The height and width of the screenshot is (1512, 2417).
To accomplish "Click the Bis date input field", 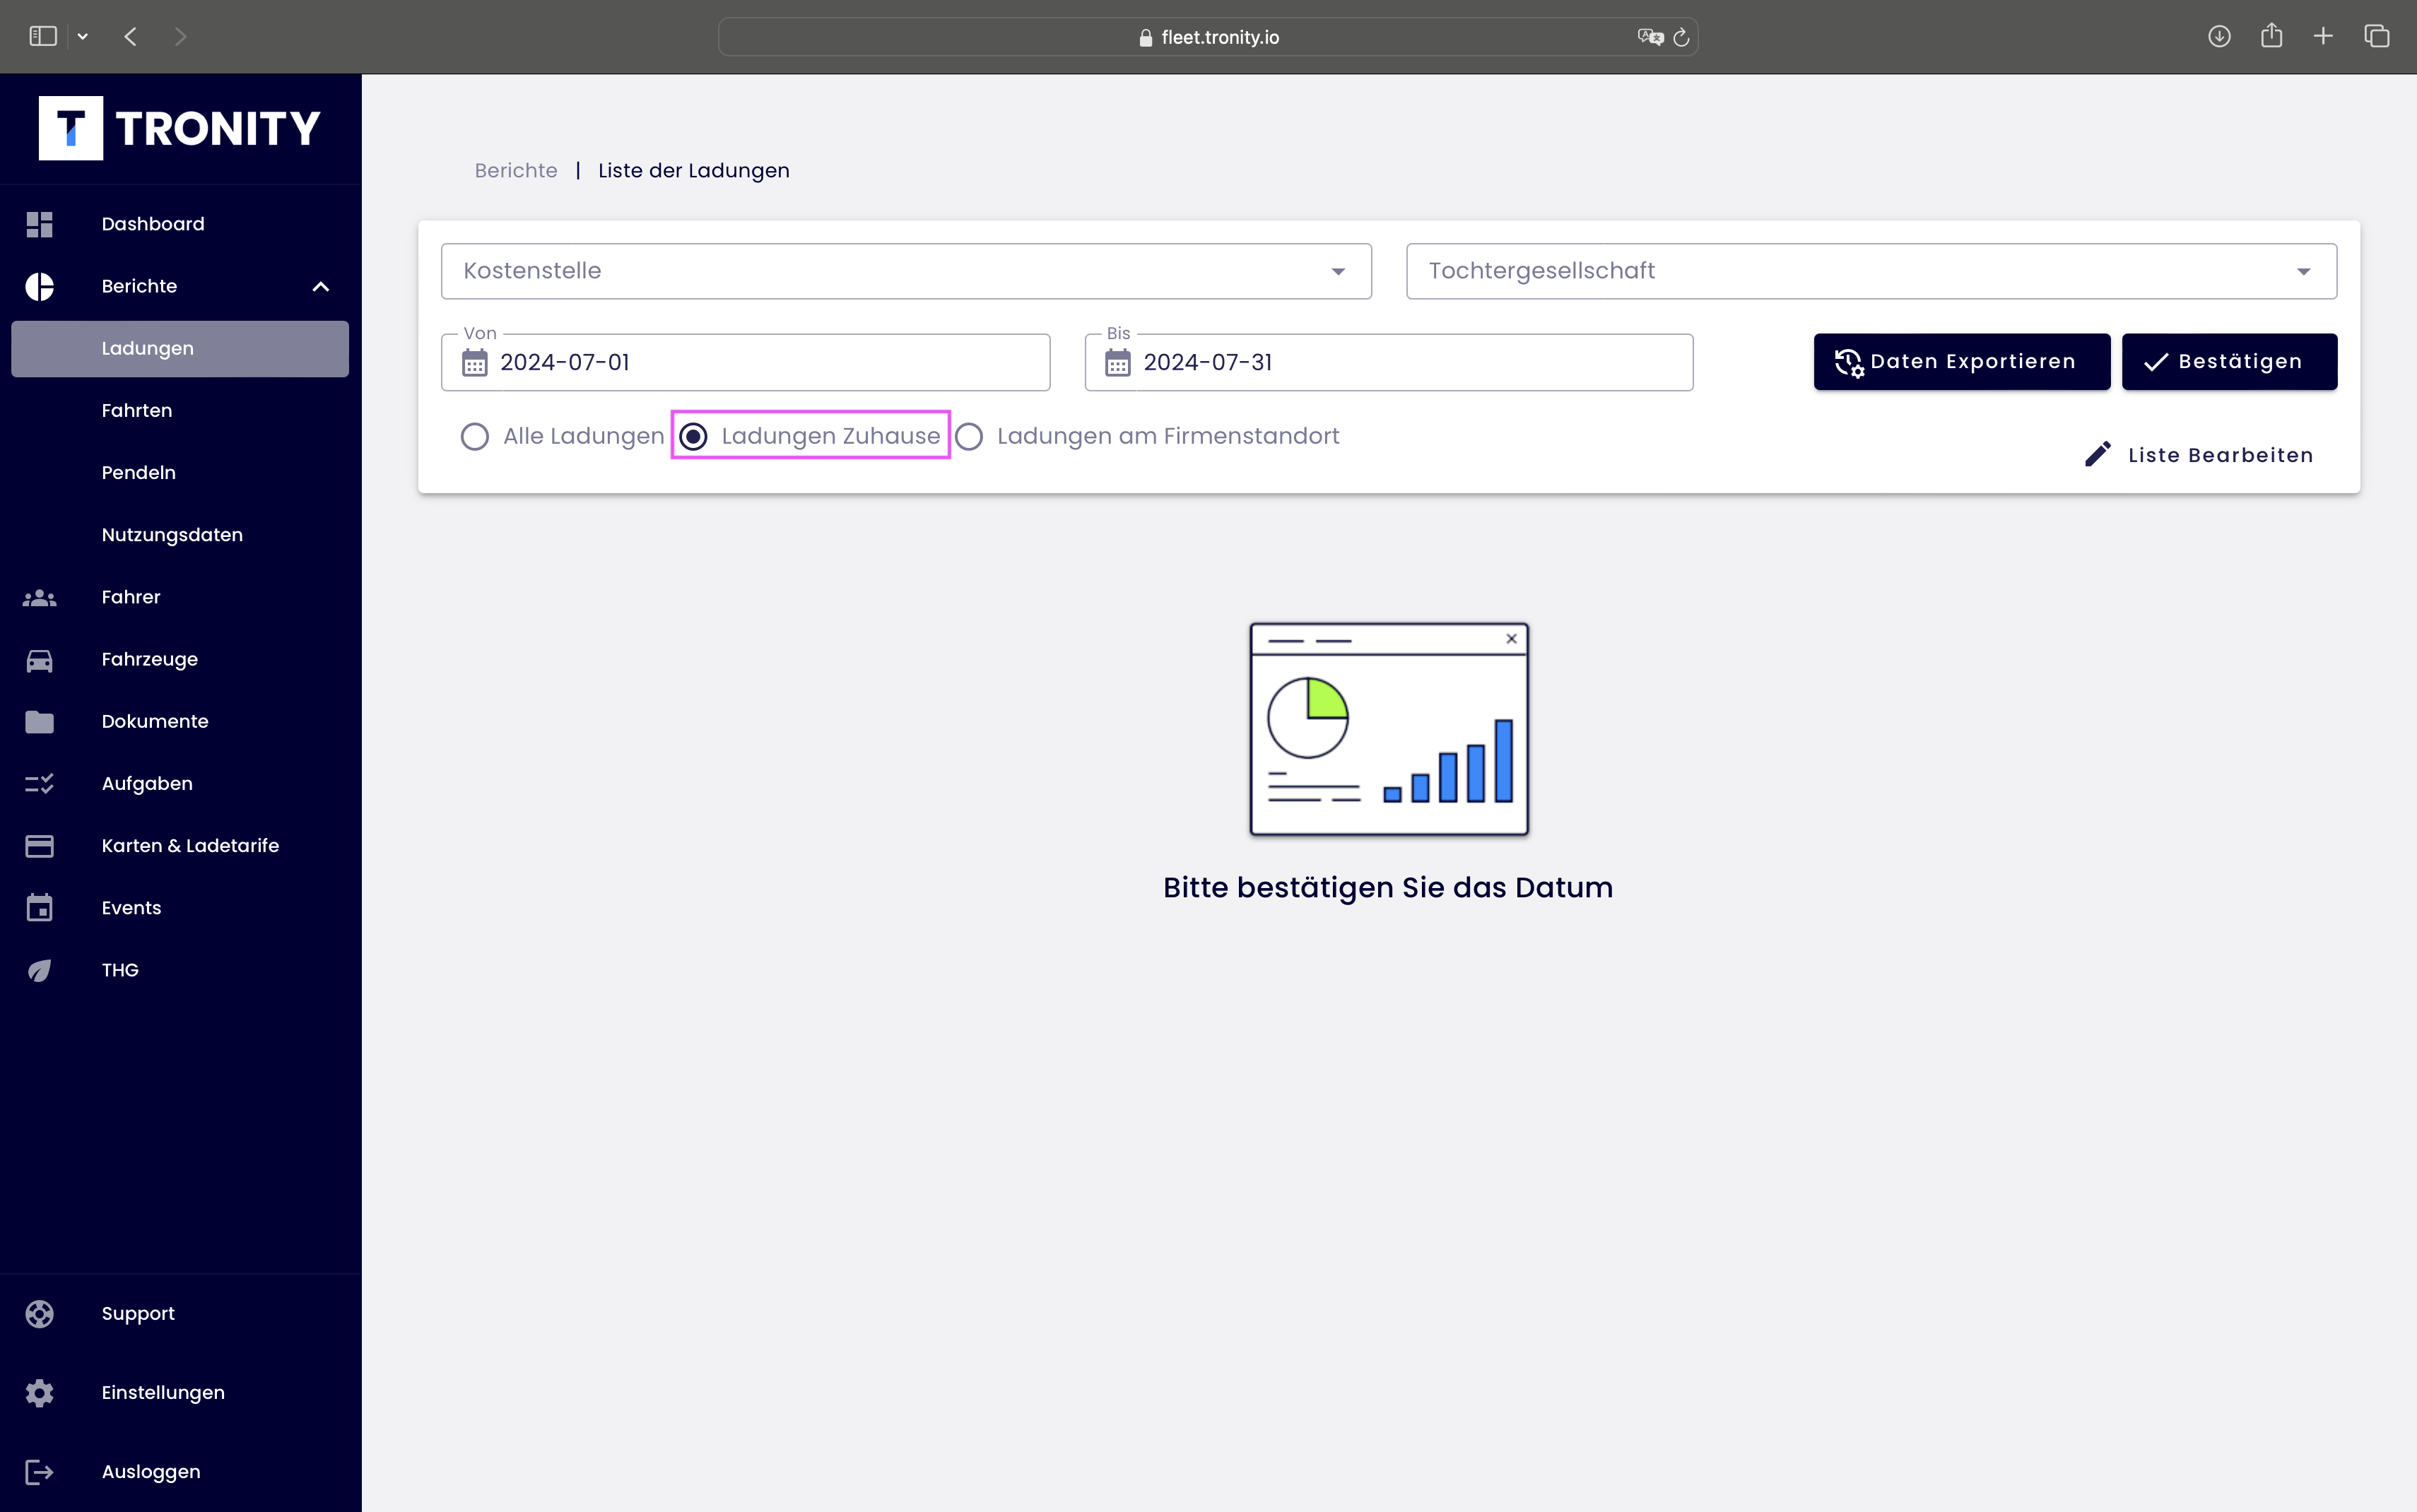I will [1400, 363].
